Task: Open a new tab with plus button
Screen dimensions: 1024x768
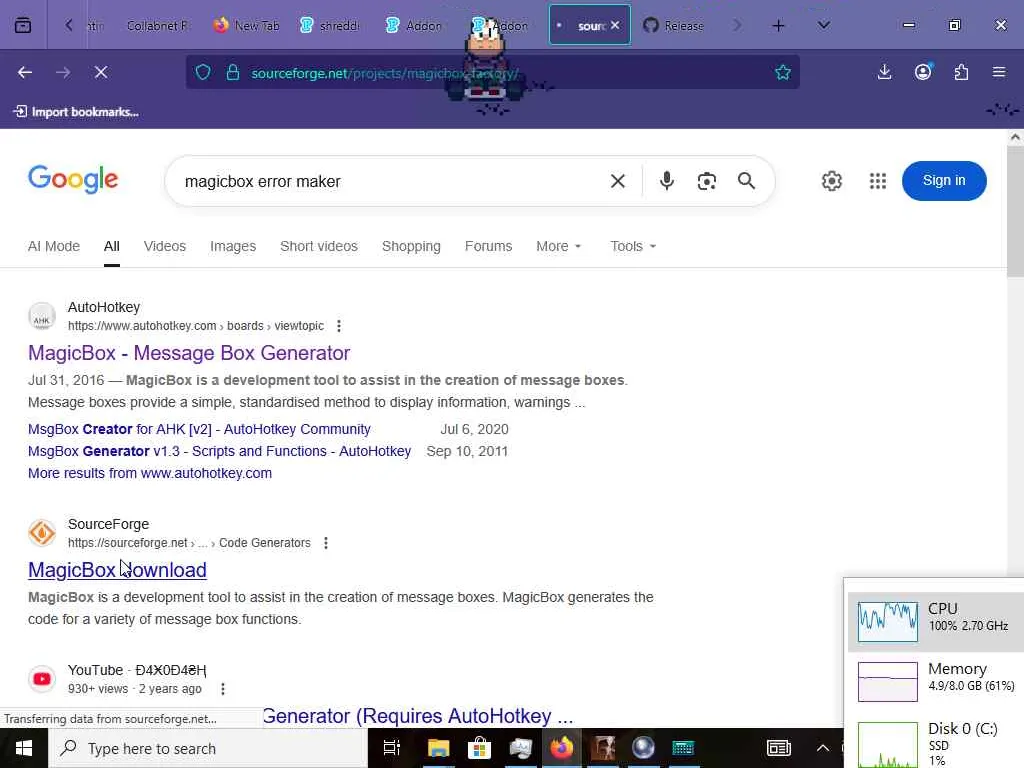Action: [778, 25]
